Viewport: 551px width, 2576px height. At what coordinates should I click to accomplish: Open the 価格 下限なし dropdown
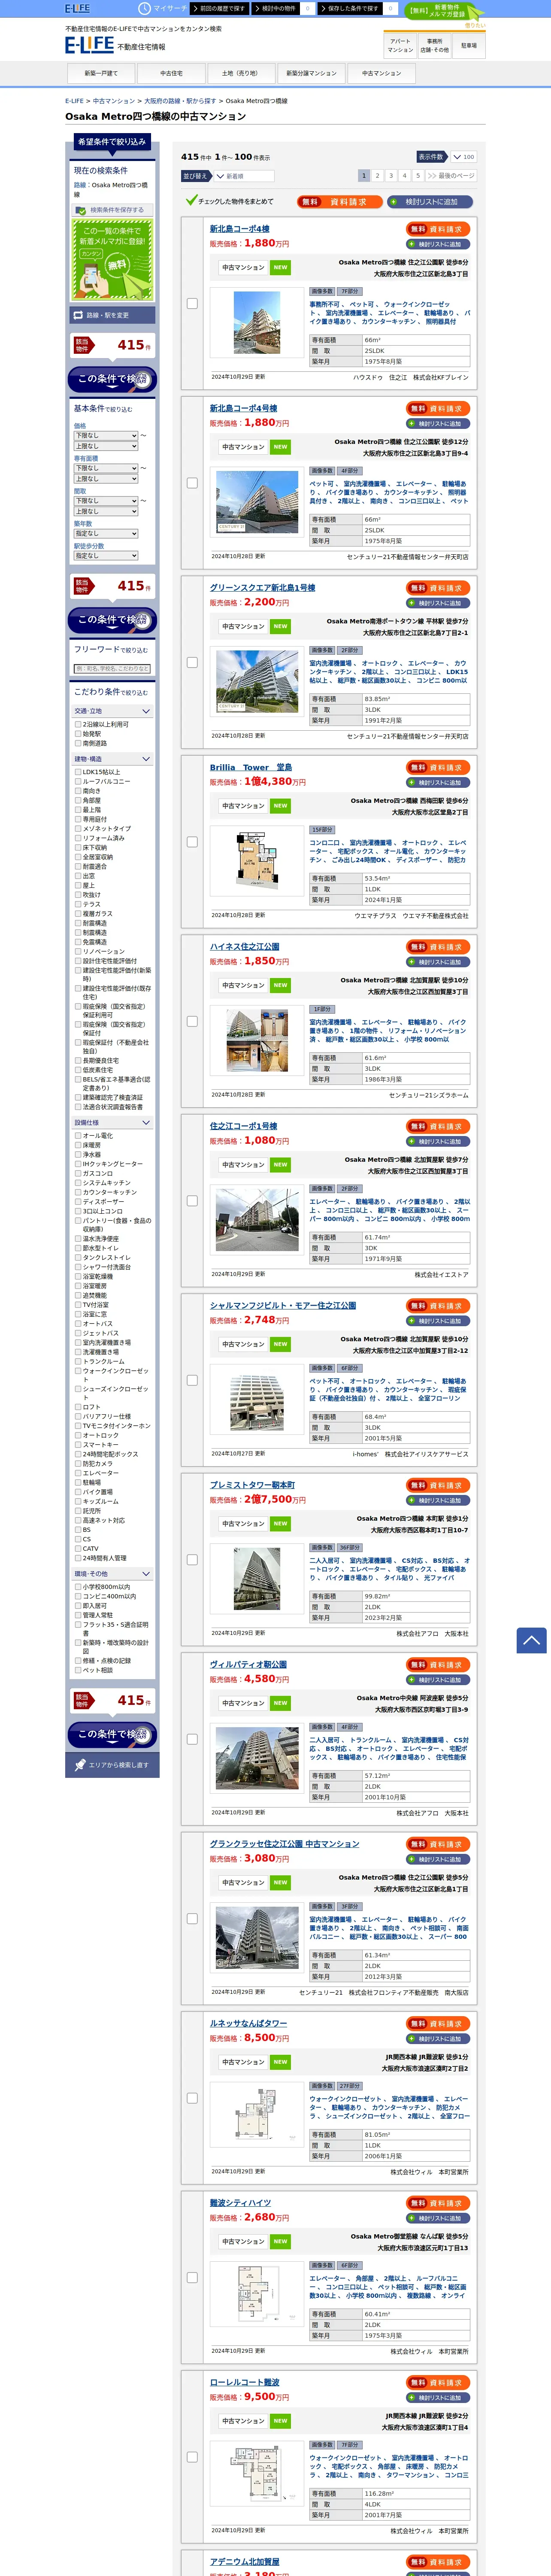pyautogui.click(x=106, y=436)
